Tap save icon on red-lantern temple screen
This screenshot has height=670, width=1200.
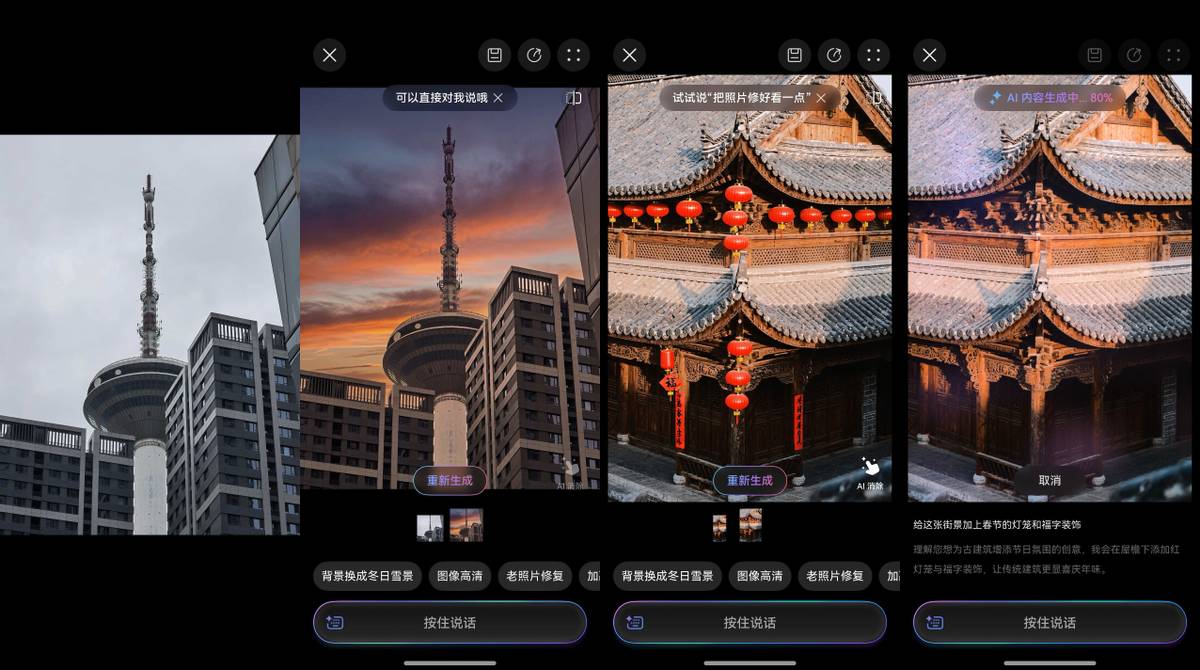tap(794, 55)
